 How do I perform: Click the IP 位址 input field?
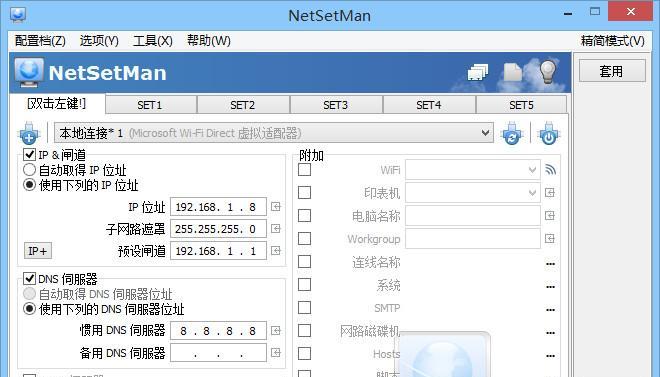pyautogui.click(x=218, y=207)
